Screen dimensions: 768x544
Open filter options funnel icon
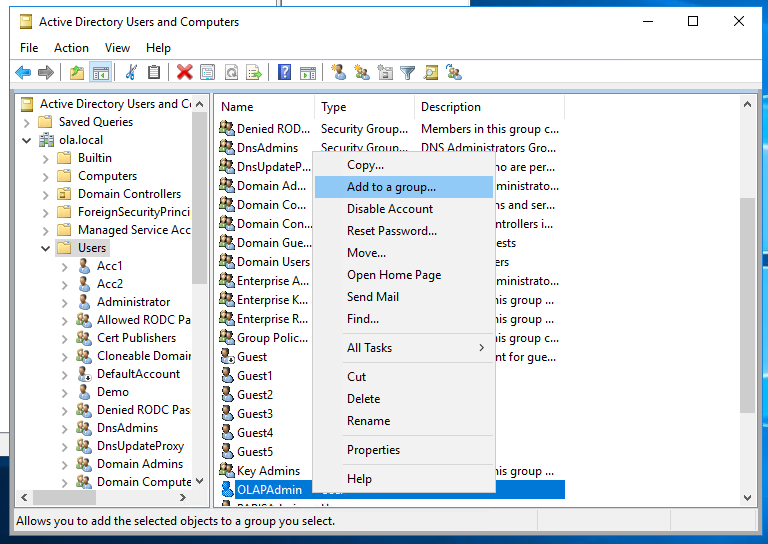click(x=408, y=73)
